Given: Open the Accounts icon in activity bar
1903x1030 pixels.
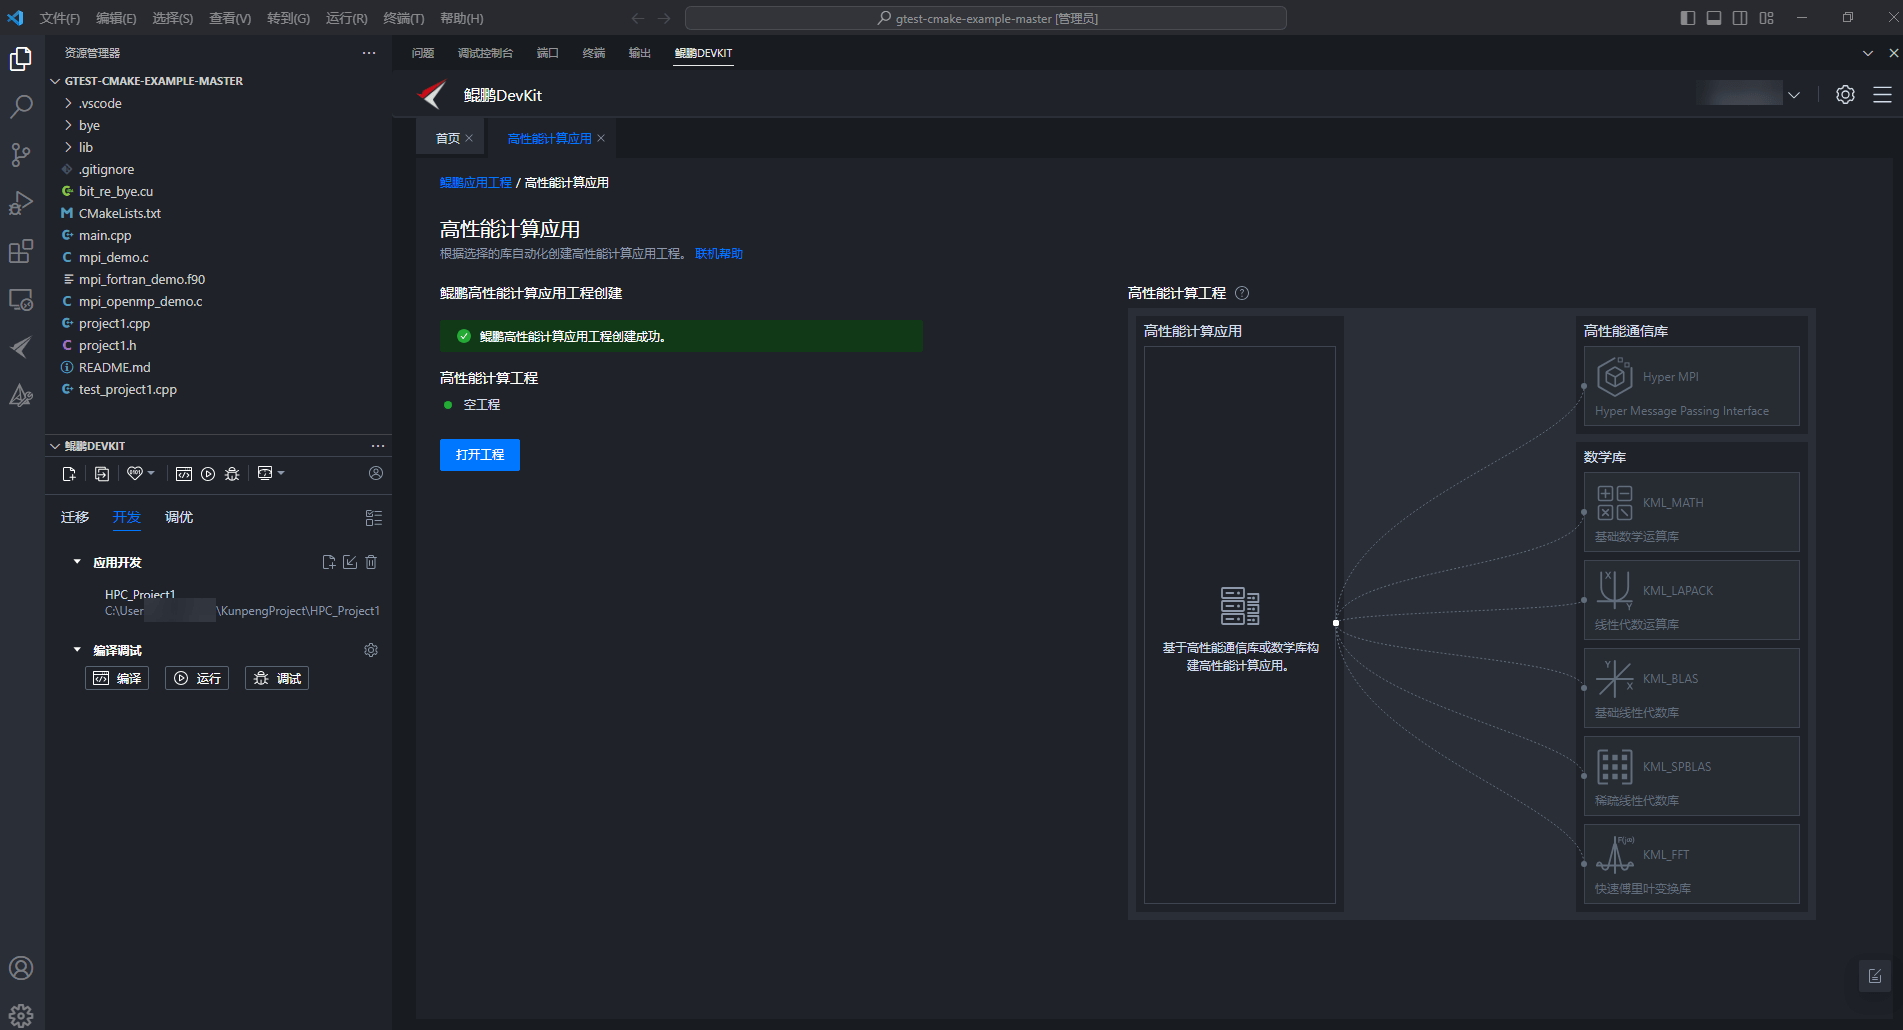Looking at the screenshot, I should click(x=21, y=968).
